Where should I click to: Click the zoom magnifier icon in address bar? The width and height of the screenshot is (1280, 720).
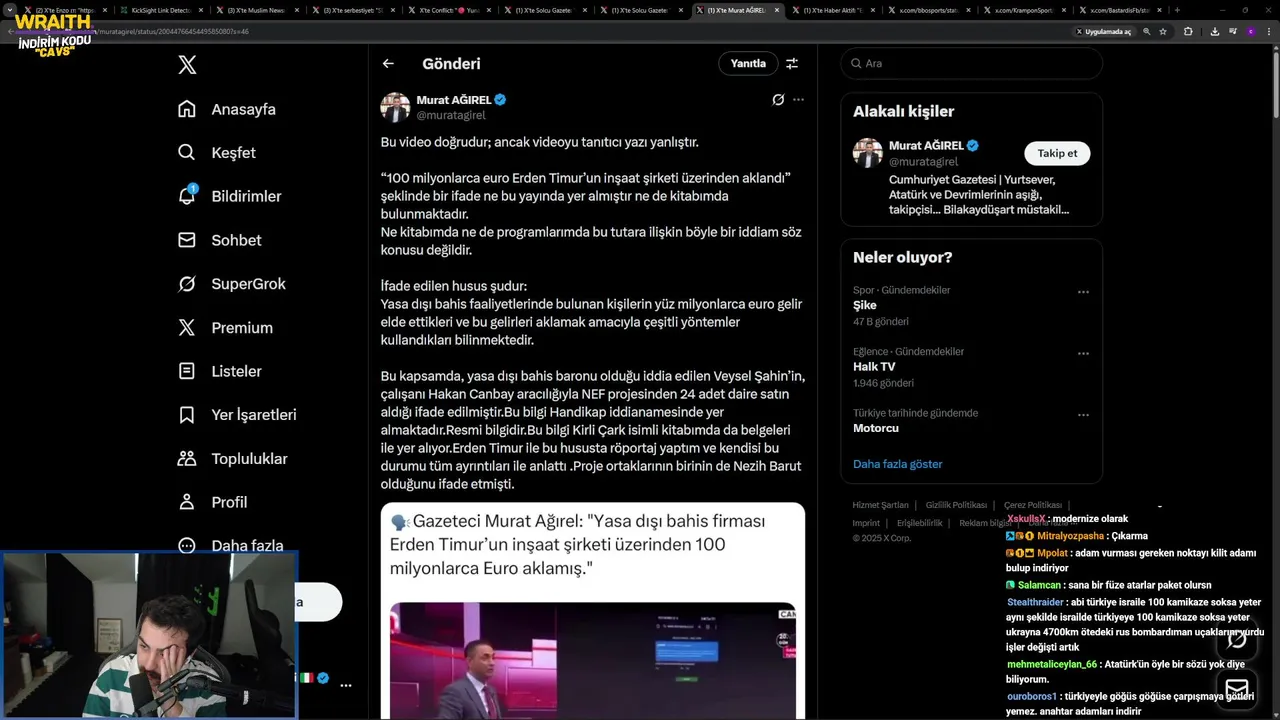[x=1147, y=31]
